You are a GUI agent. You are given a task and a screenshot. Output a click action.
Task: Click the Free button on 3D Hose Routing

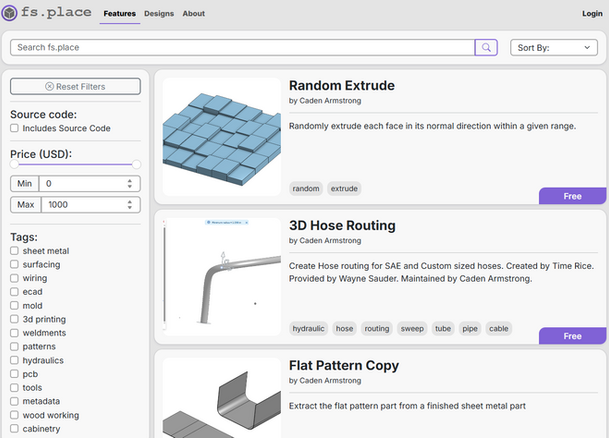point(572,336)
